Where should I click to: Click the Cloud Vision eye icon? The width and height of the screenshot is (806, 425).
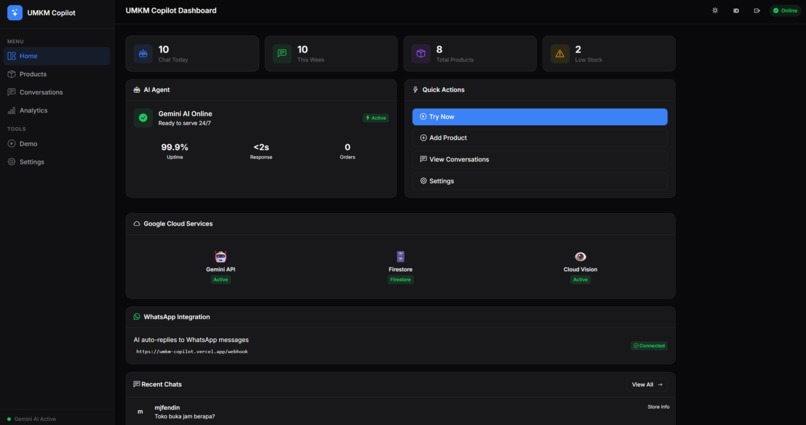tap(580, 256)
